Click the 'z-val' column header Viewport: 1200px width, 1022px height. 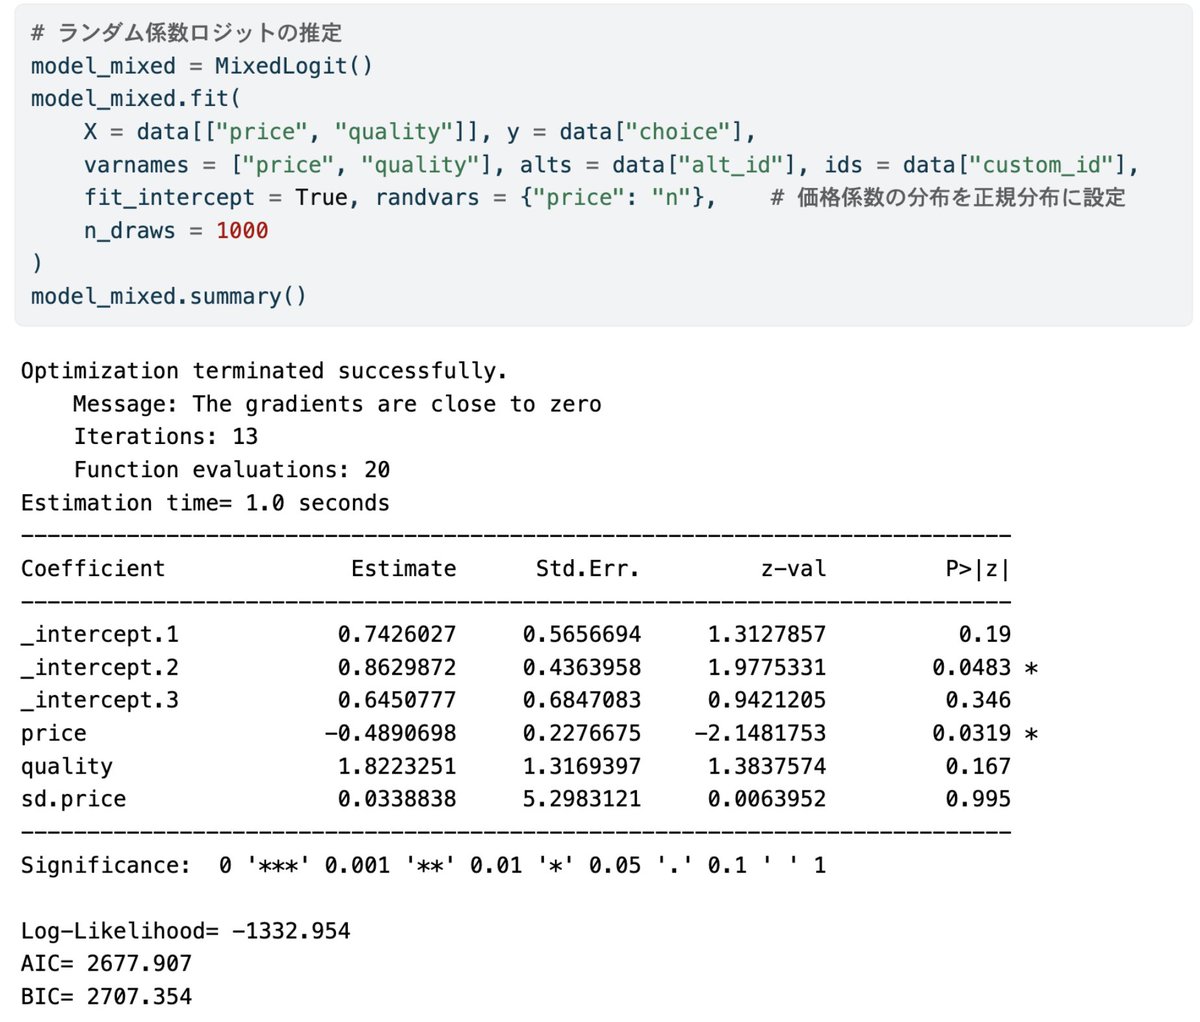pyautogui.click(x=793, y=569)
